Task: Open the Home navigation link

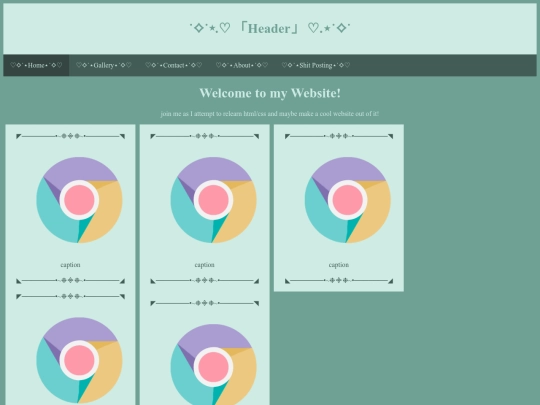Action: point(36,65)
